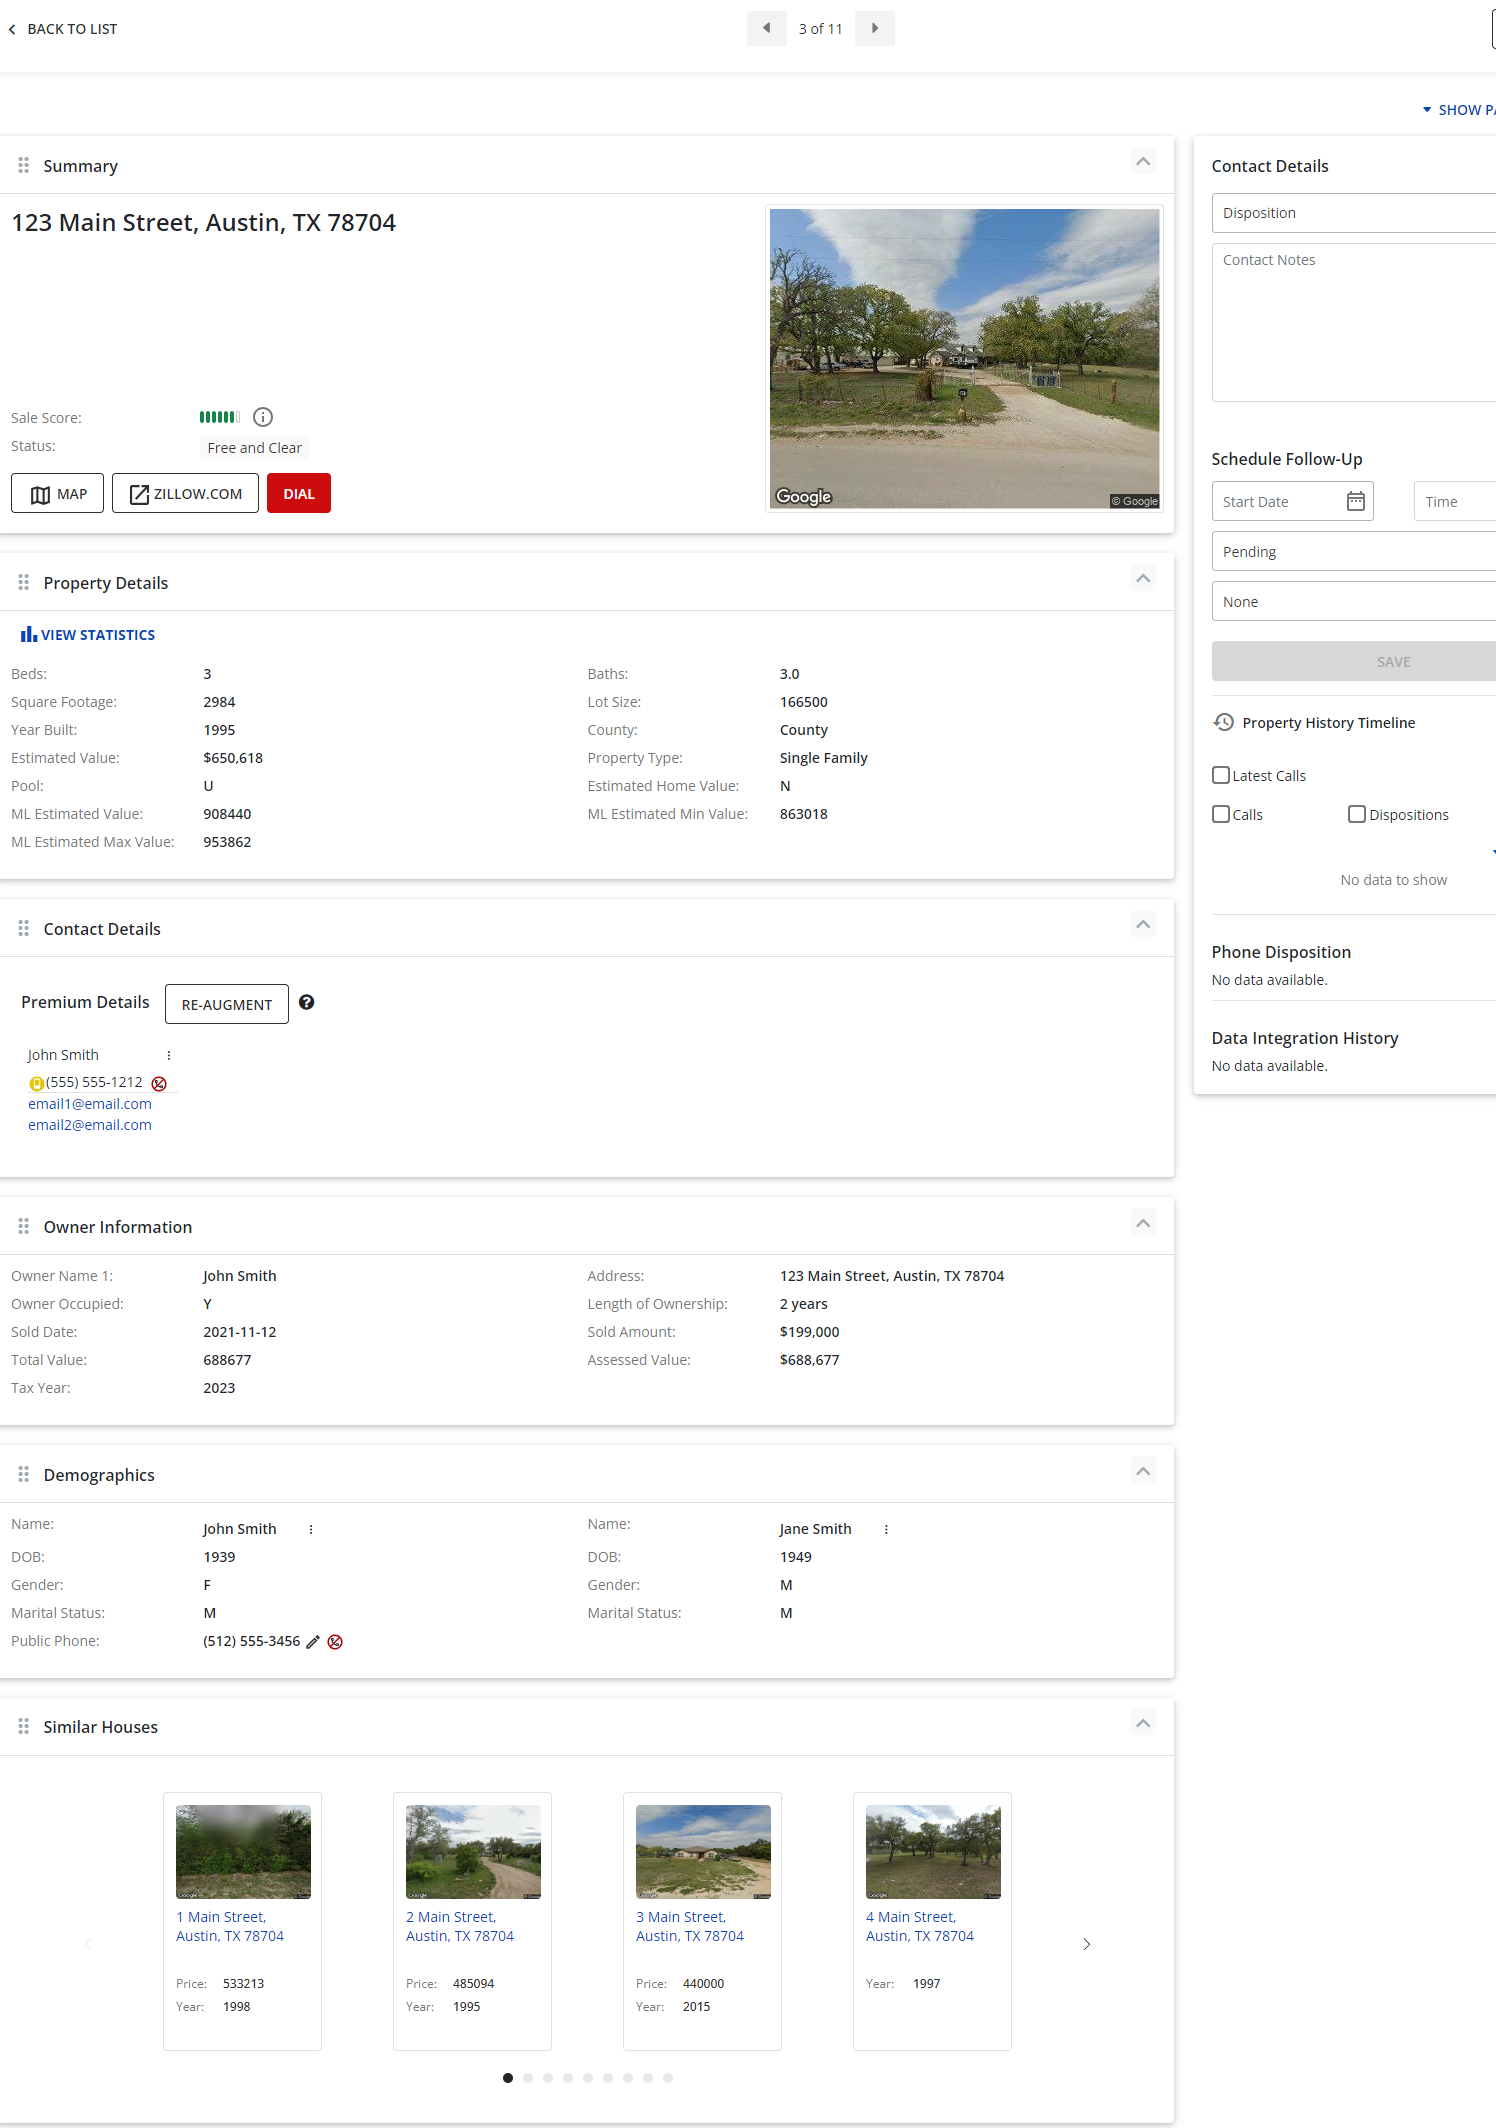Go to the next property record arrow
The image size is (1496, 2128).
click(875, 29)
